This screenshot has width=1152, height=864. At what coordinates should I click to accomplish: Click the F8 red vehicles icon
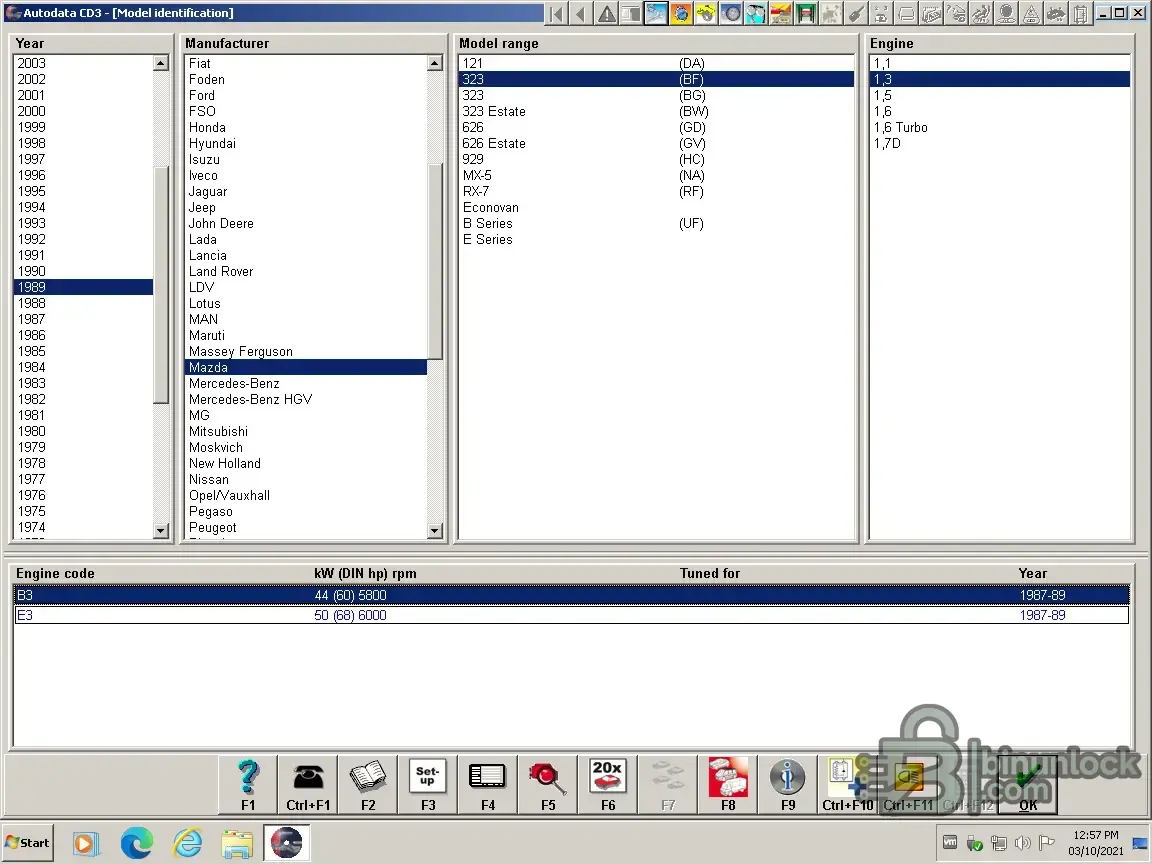(728, 784)
